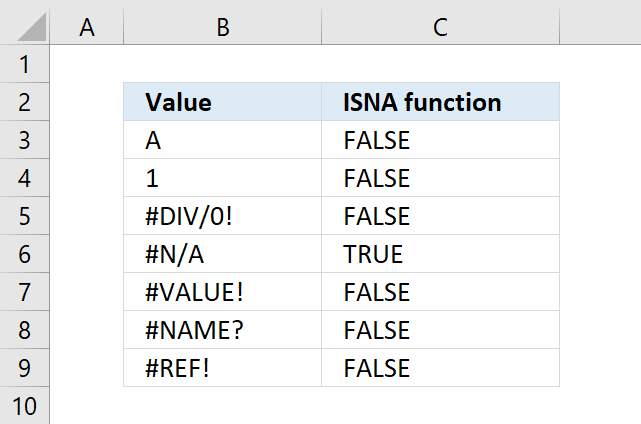Select cell containing #REF!
641x424 pixels.
(223, 368)
